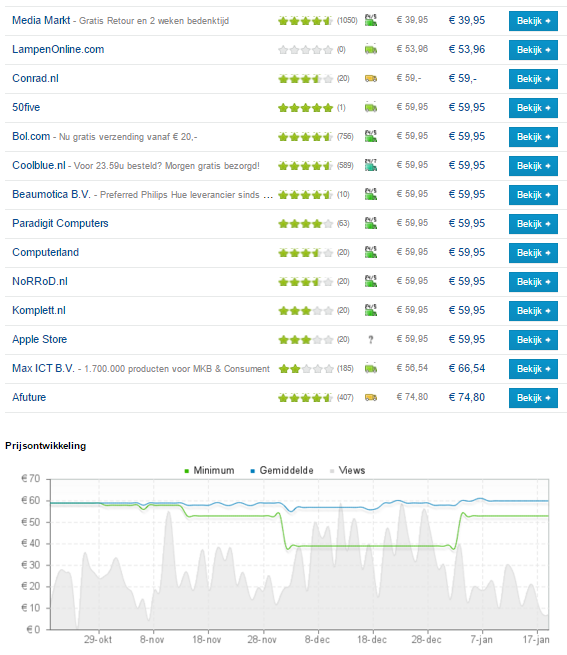Click Bekijk button for Computerland
Image resolution: width=567 pixels, height=655 pixels.
533,253
